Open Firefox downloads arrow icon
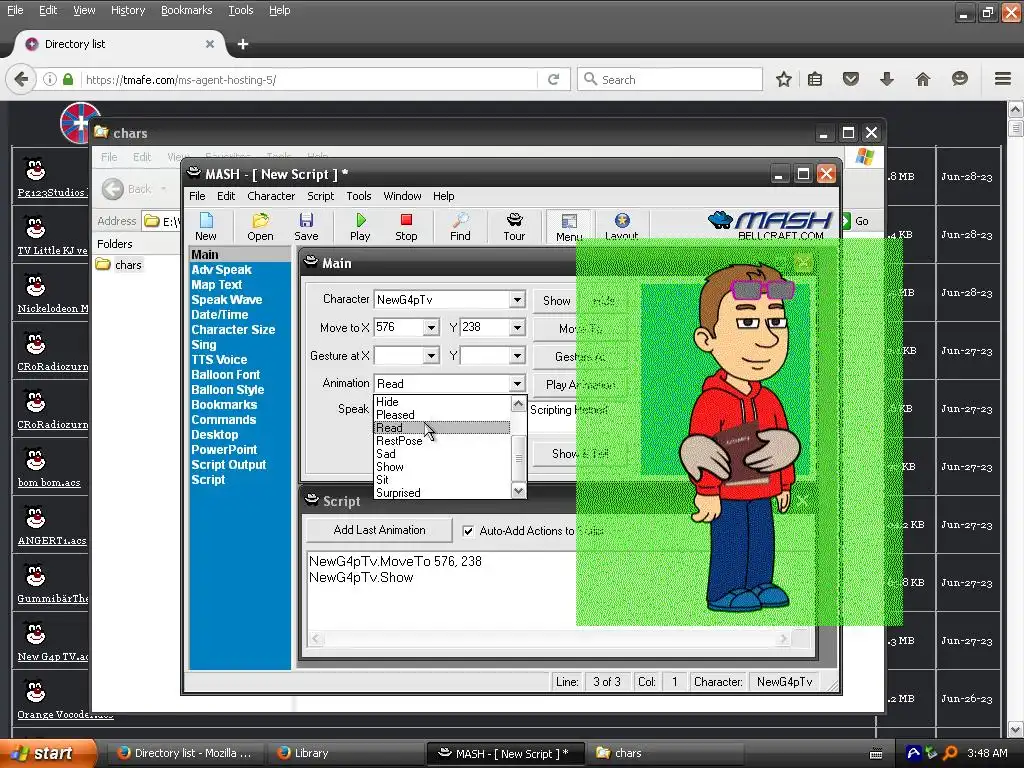1024x768 pixels. click(x=886, y=80)
